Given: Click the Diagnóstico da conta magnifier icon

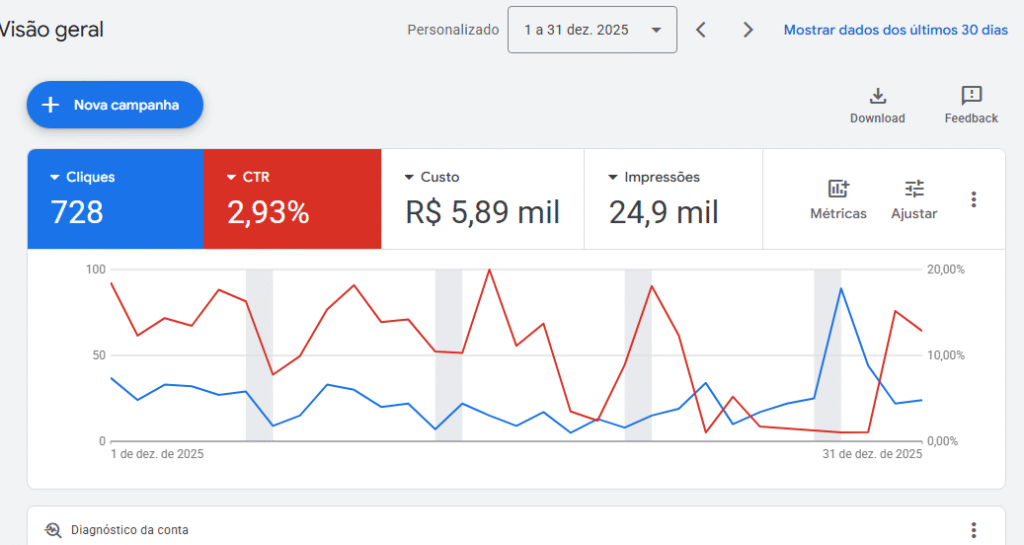Looking at the screenshot, I should [x=53, y=530].
